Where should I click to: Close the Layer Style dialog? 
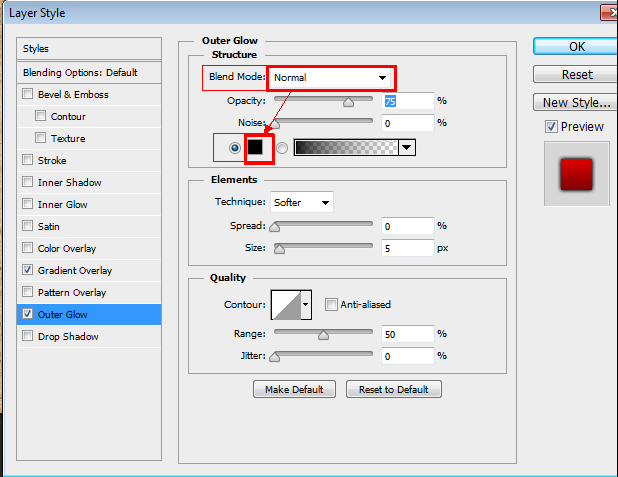[x=610, y=13]
